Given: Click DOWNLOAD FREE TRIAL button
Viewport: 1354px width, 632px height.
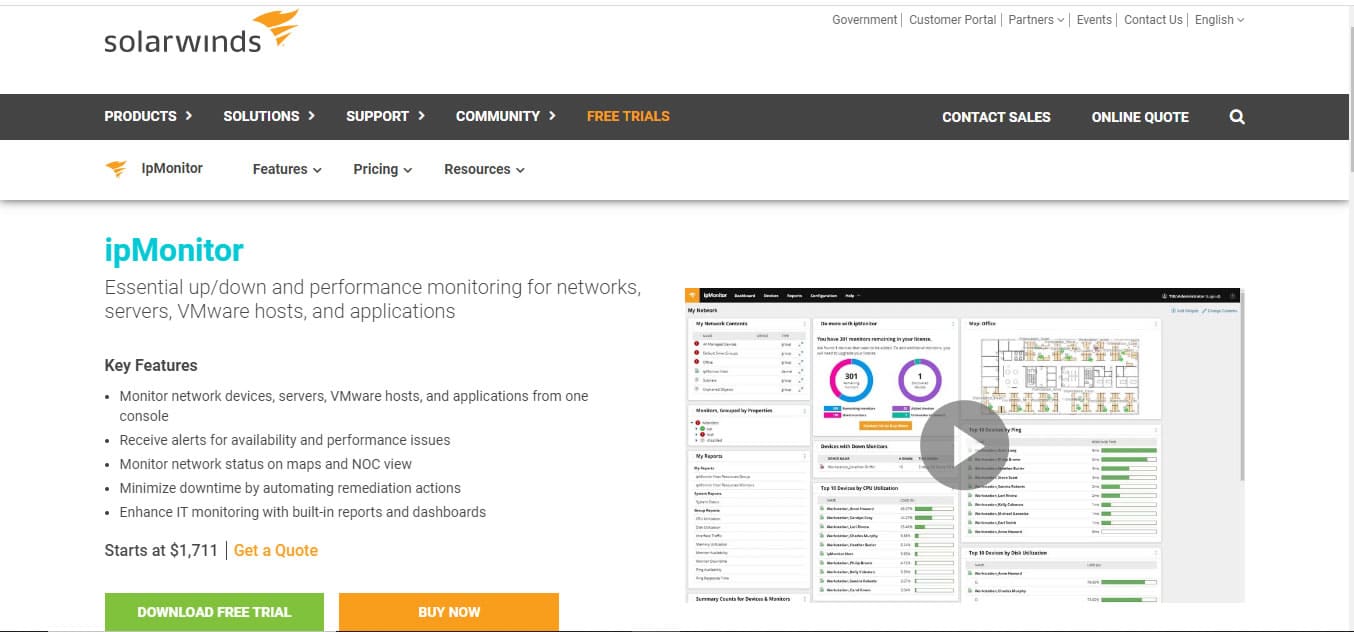Looking at the screenshot, I should [x=214, y=612].
